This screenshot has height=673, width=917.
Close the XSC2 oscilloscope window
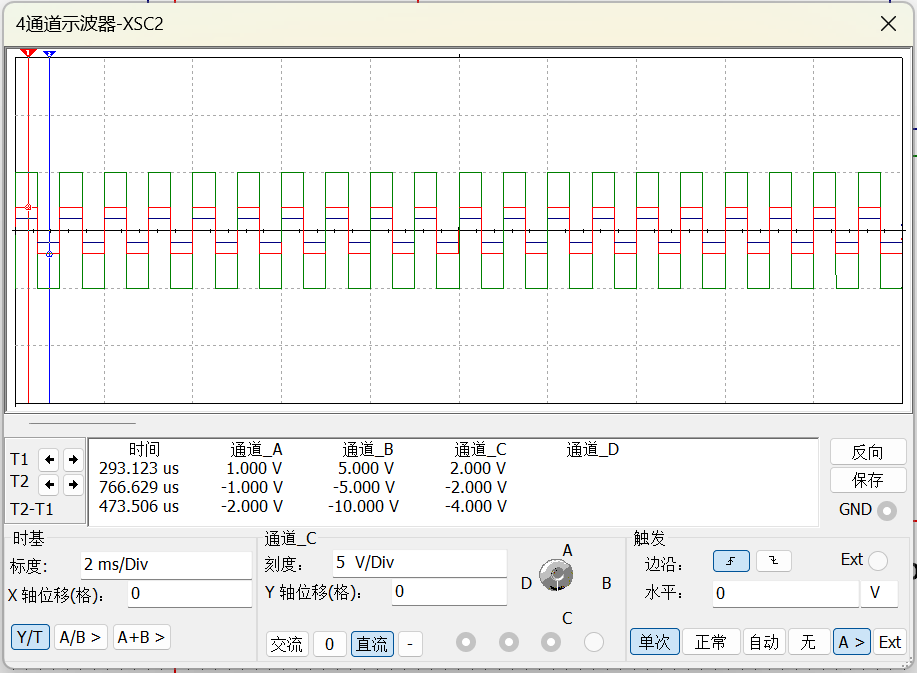click(x=888, y=24)
